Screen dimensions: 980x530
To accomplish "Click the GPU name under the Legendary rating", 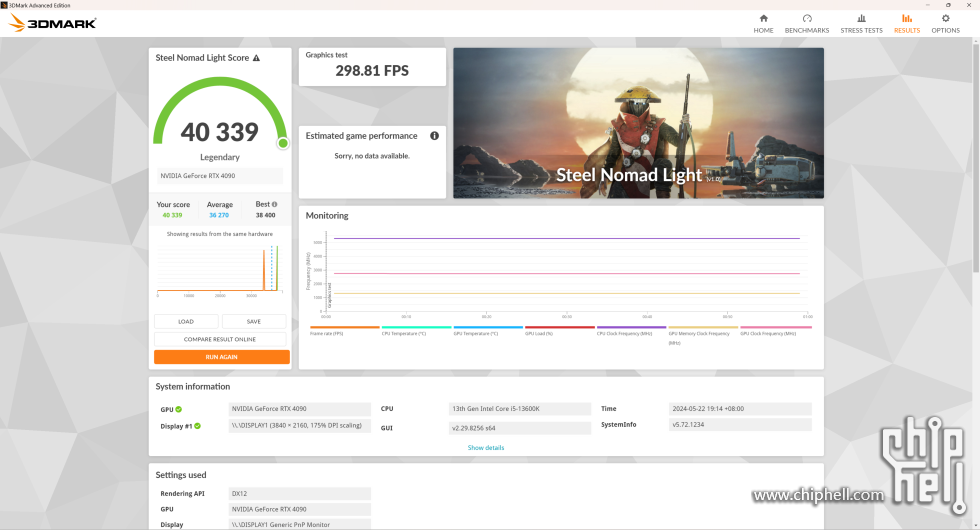I will 220,176.
